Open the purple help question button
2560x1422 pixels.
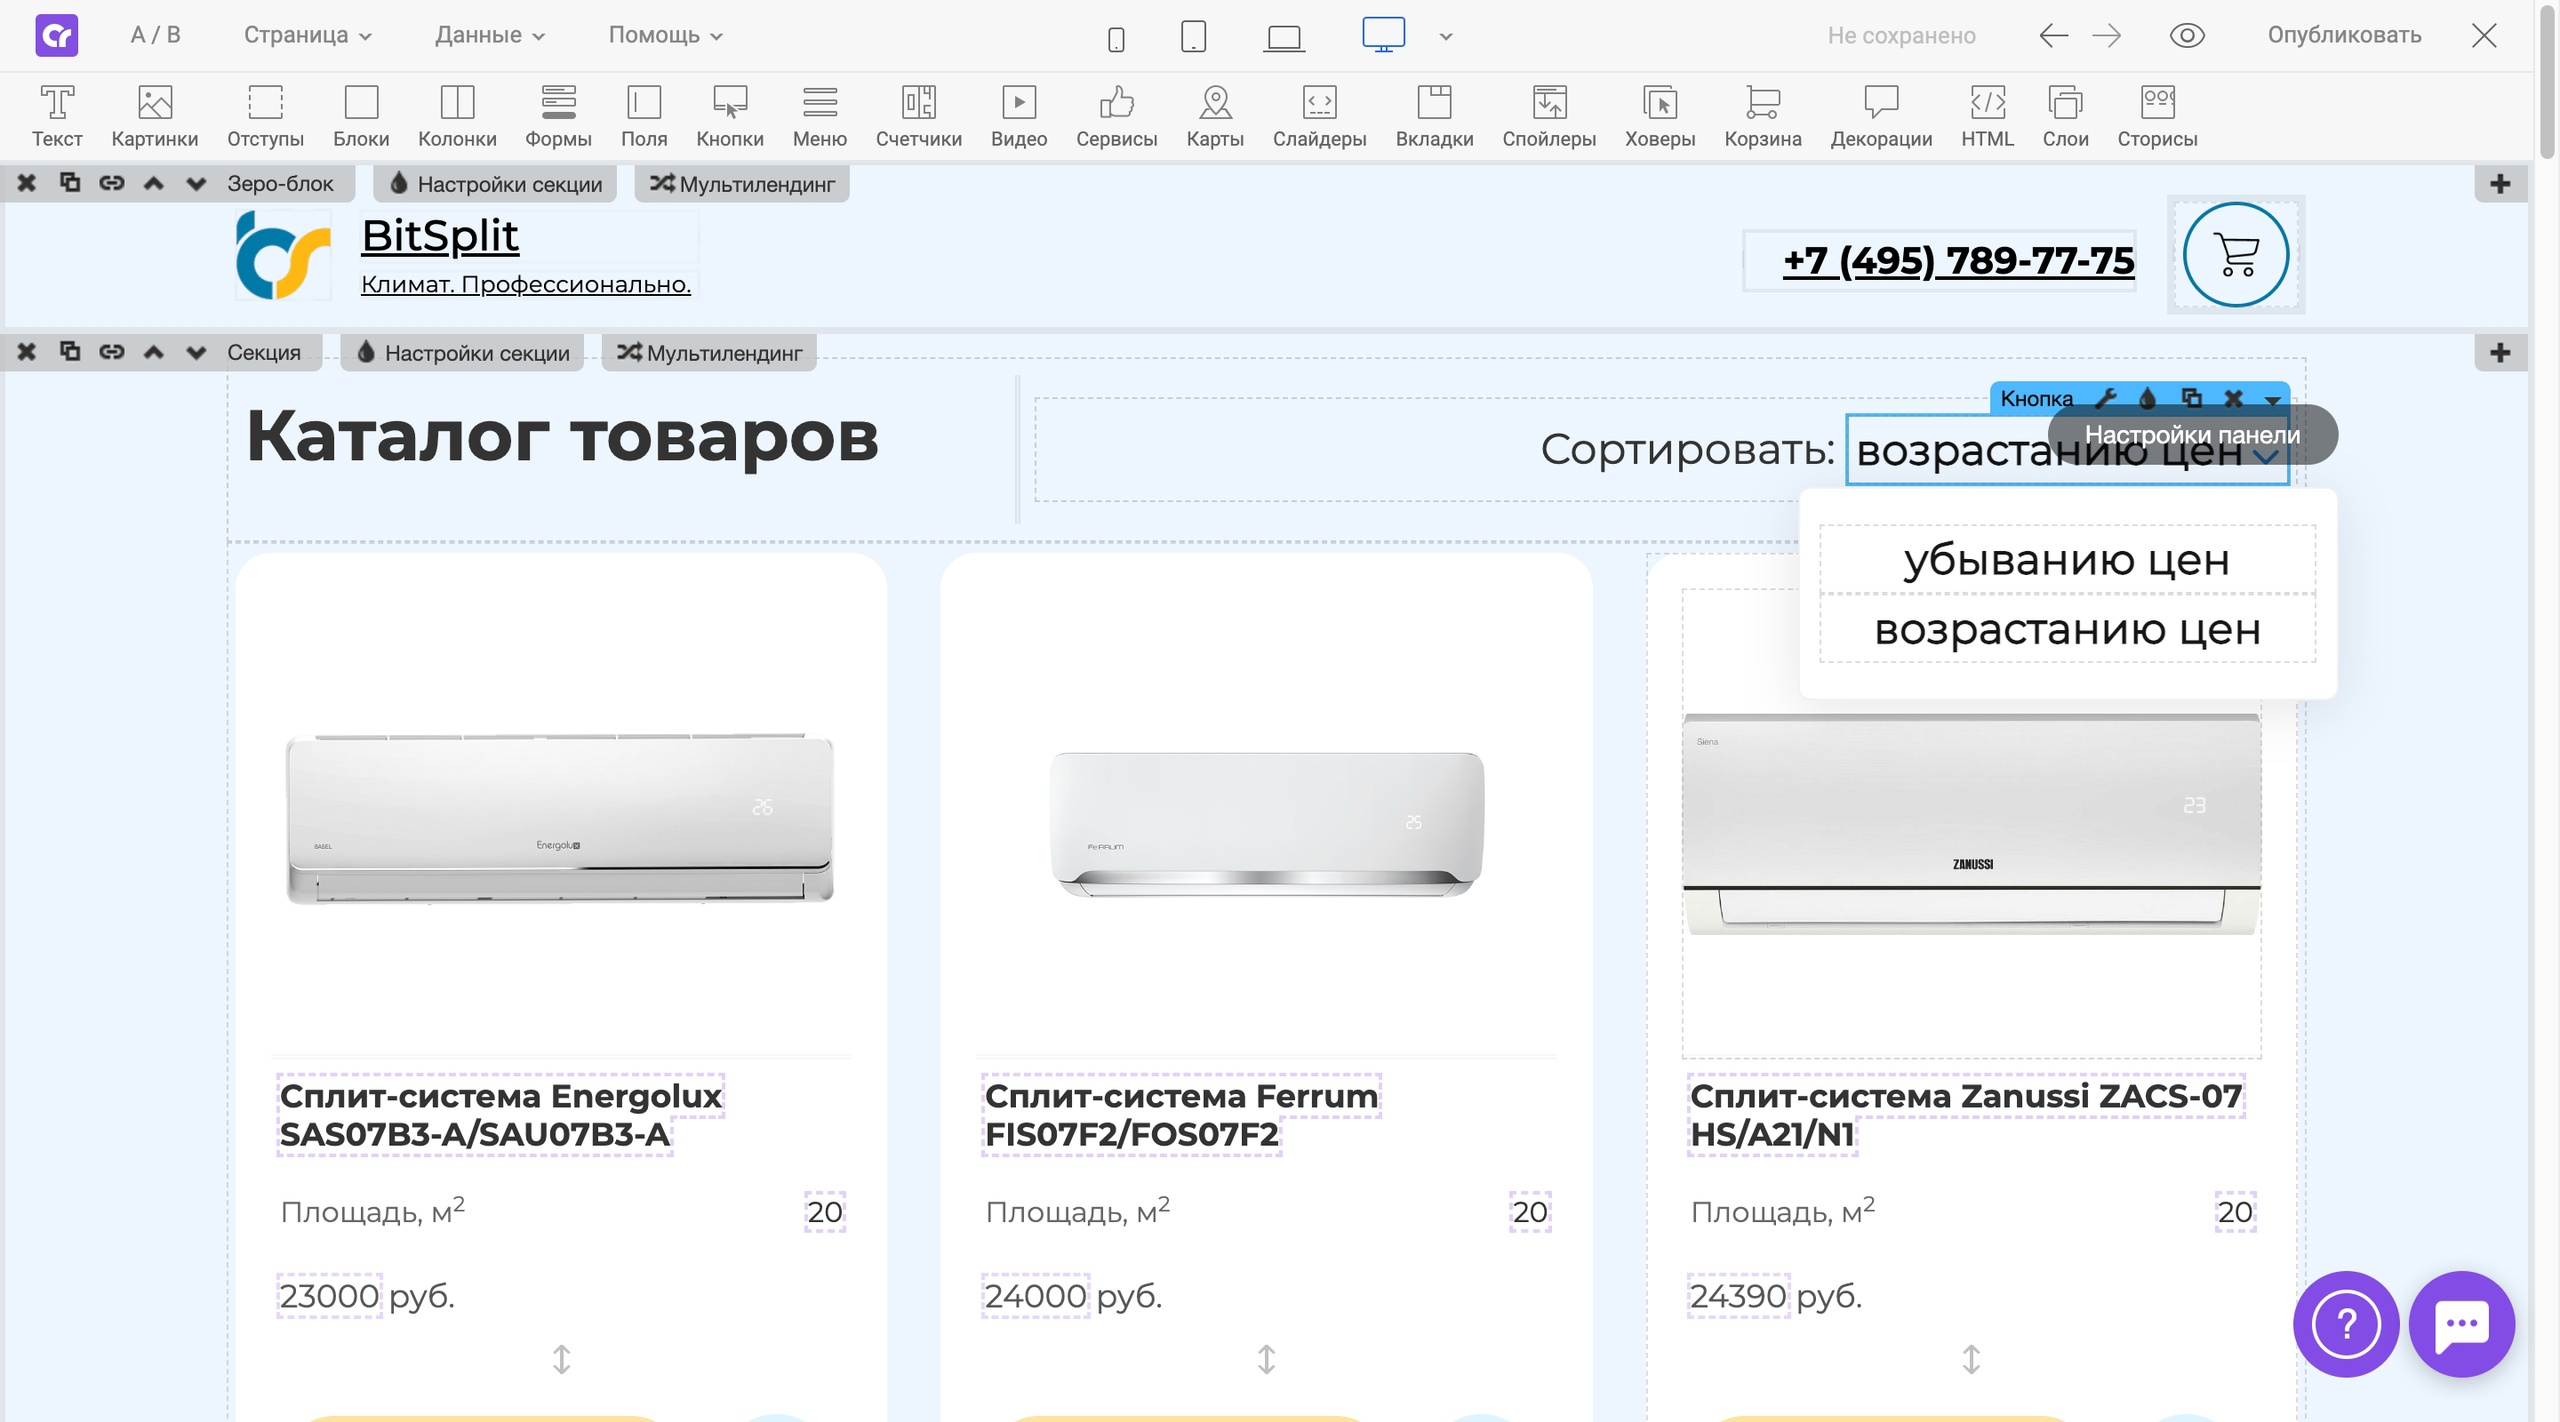click(2345, 1324)
